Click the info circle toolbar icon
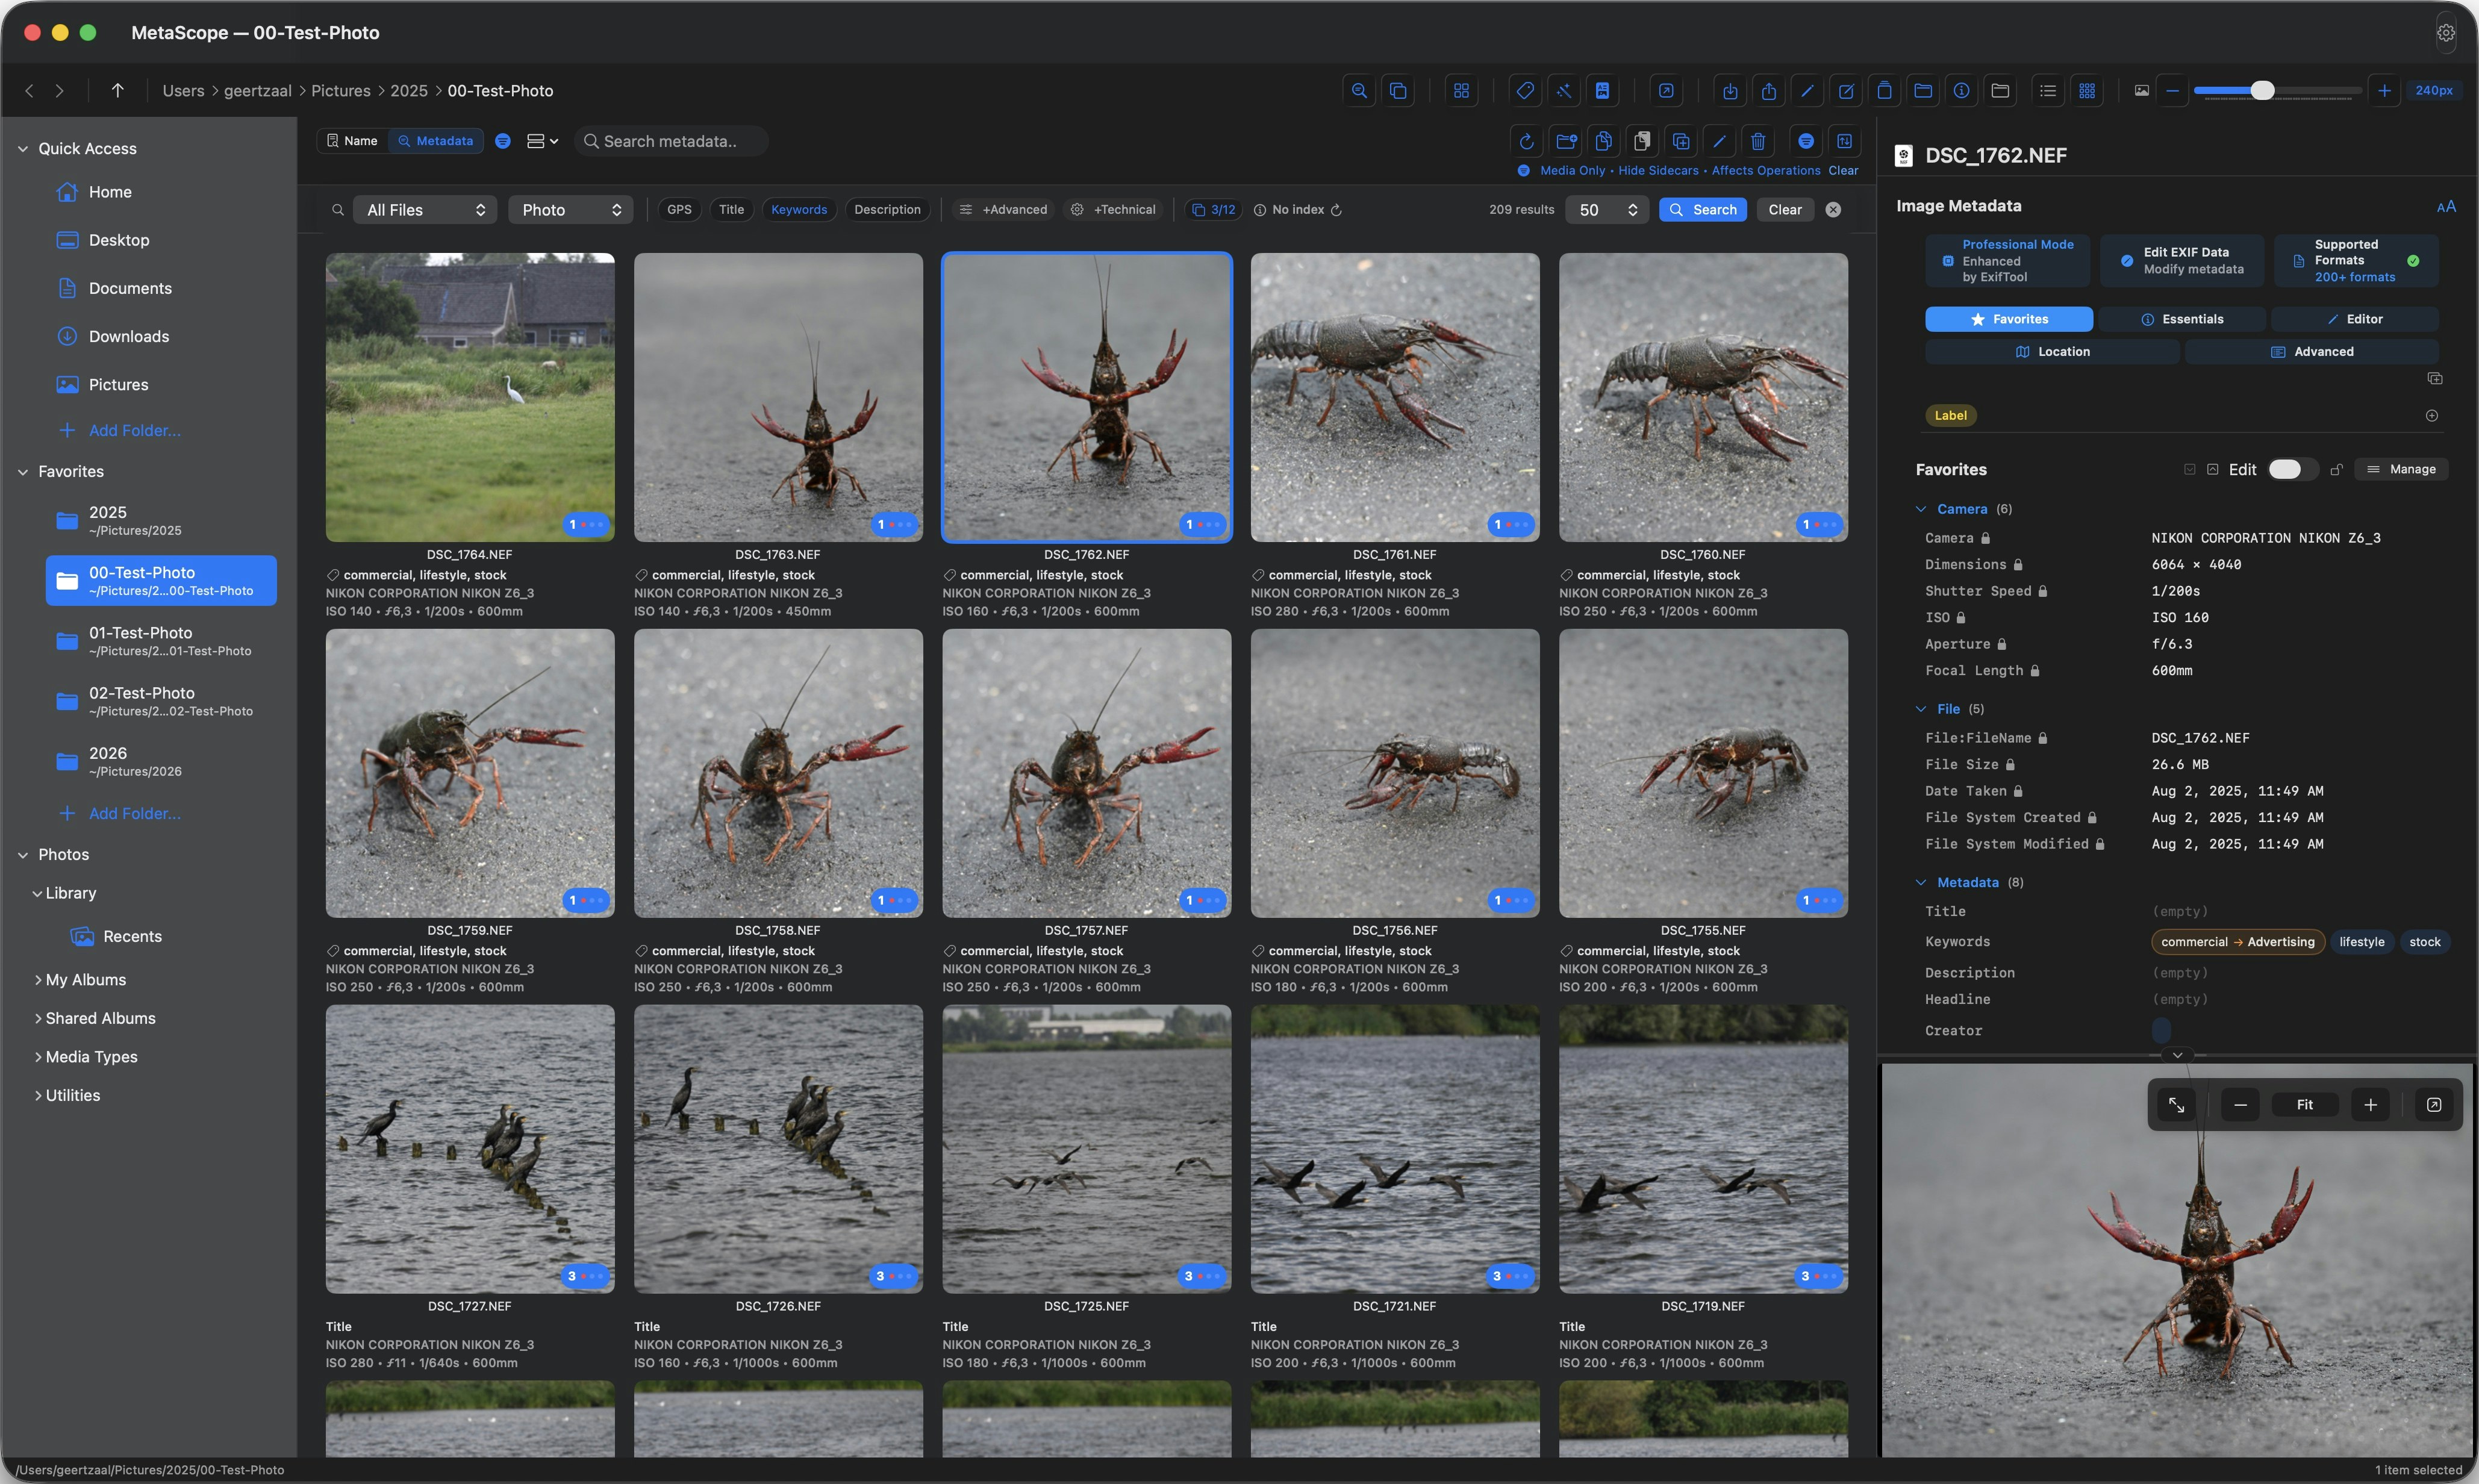This screenshot has width=2479, height=1484. 1962,91
